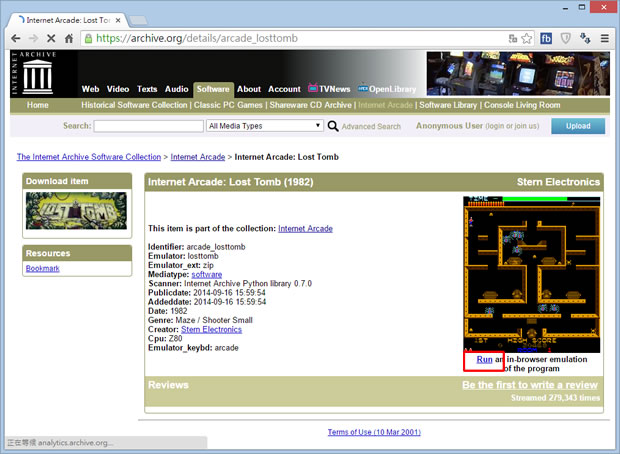The image size is (620, 454).
Task: Click Run to start in-browser emulation
Action: [x=484, y=359]
